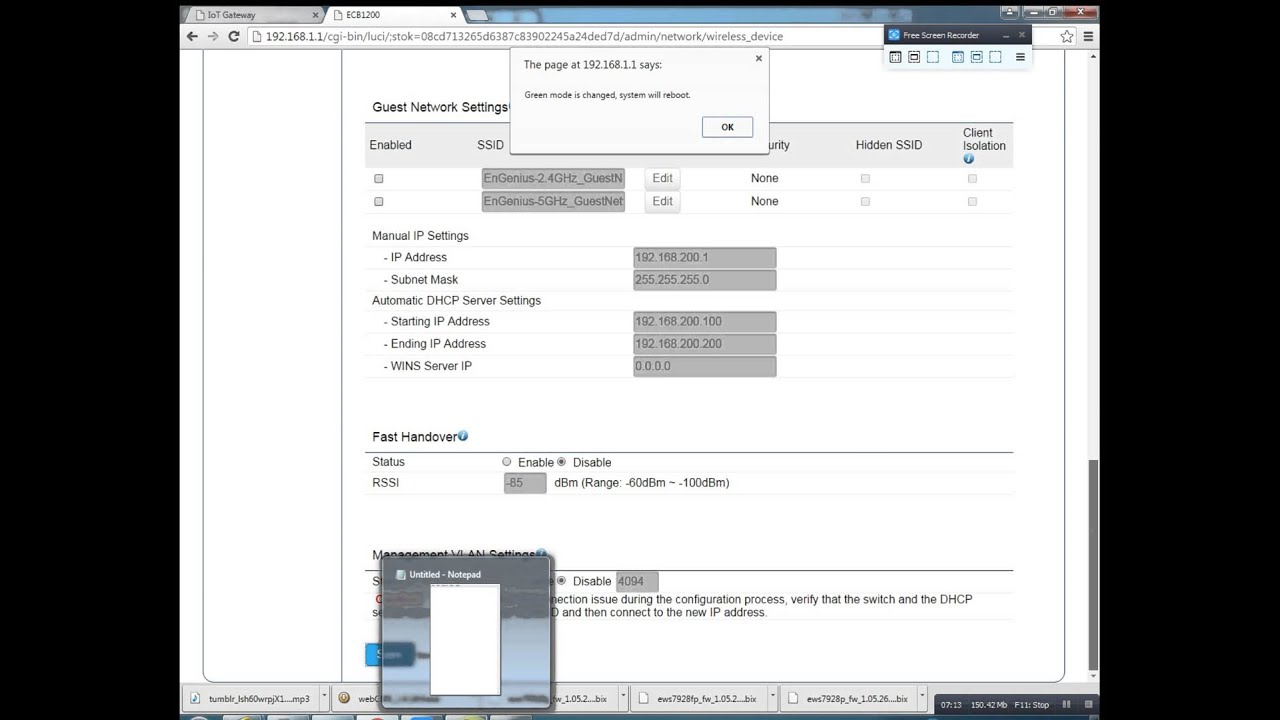Click OK on the reboot alert

pyautogui.click(x=727, y=127)
